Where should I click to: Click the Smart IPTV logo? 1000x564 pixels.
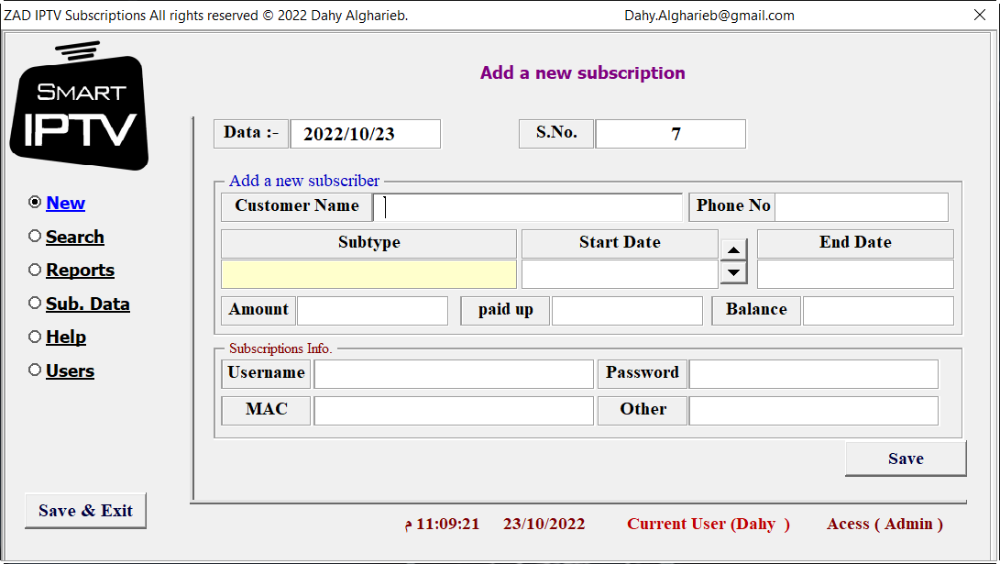pyautogui.click(x=80, y=105)
